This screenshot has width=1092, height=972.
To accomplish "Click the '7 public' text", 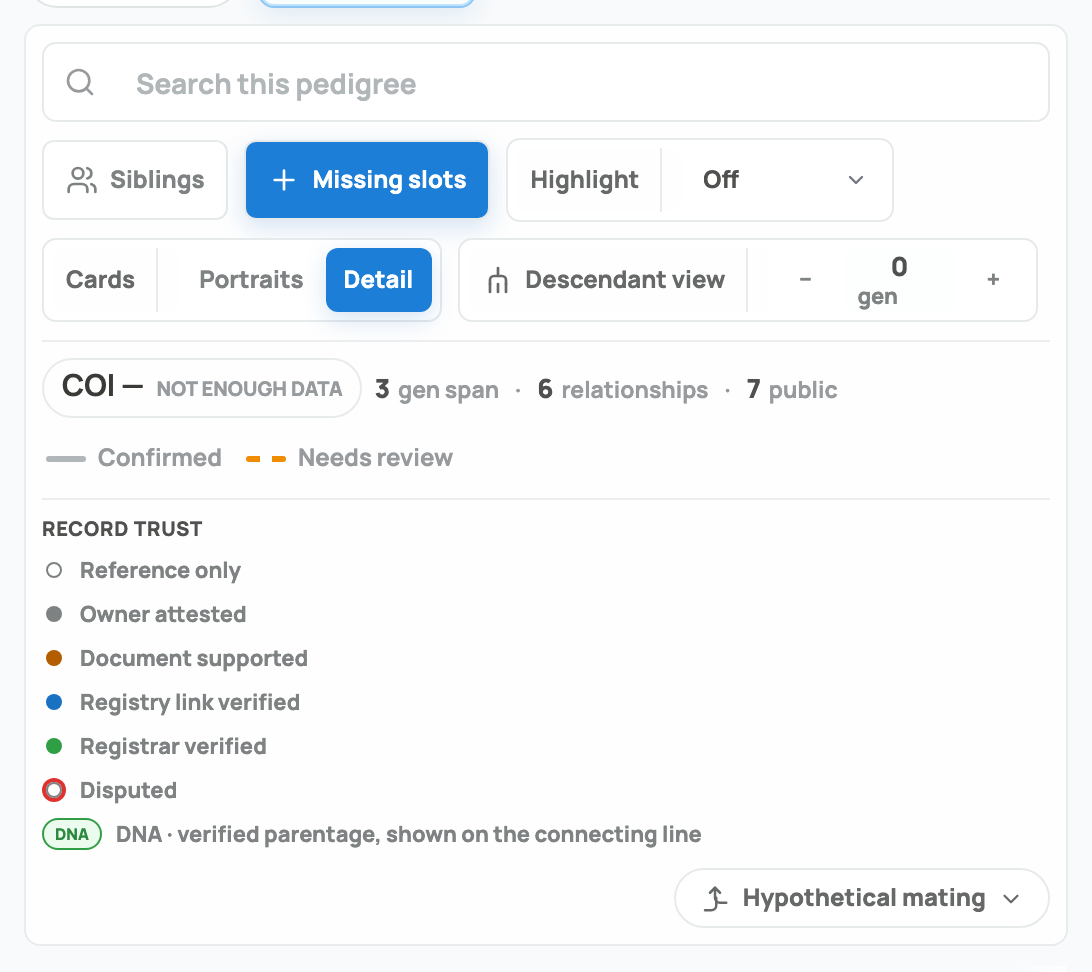I will 792,389.
